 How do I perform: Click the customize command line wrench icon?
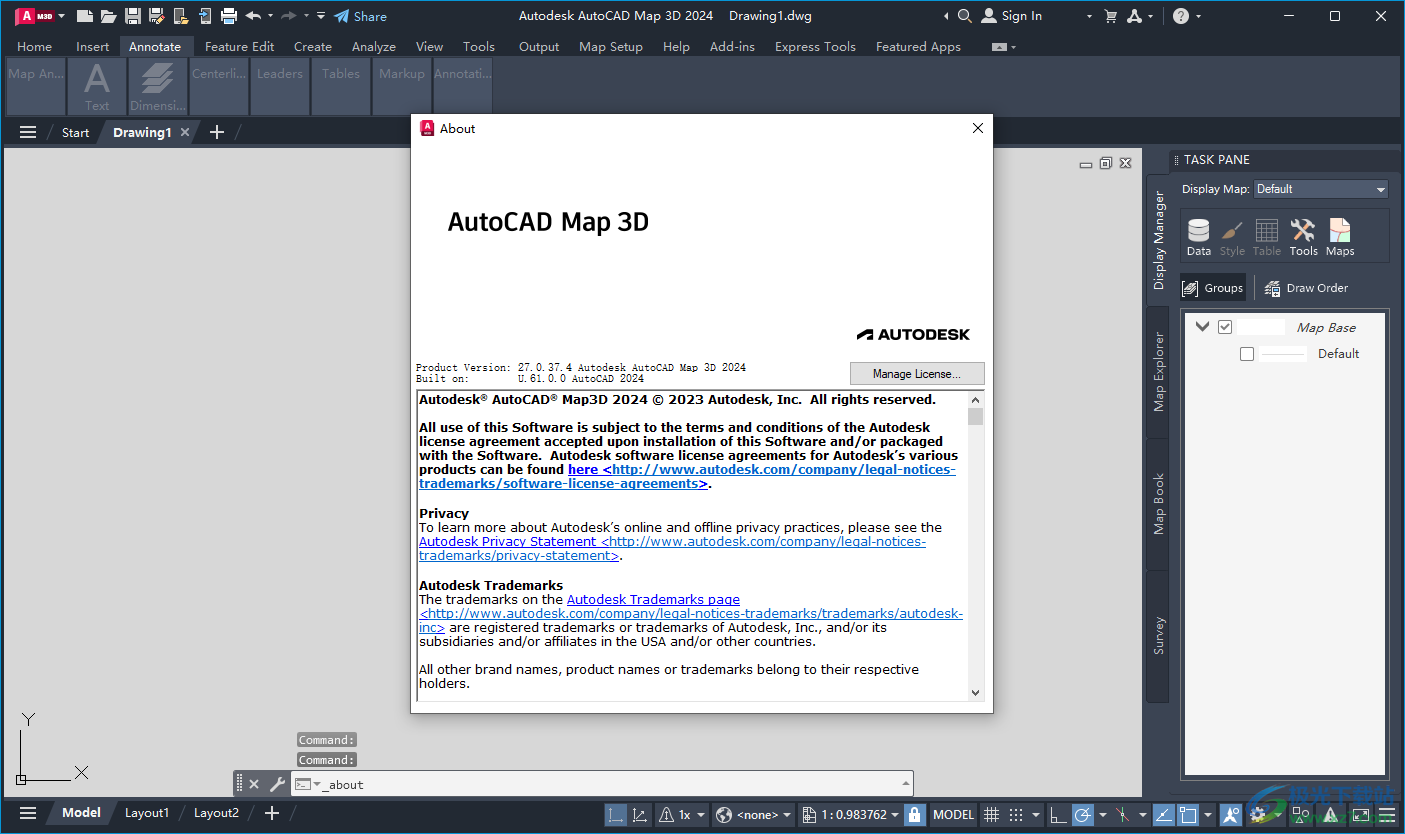pos(278,784)
